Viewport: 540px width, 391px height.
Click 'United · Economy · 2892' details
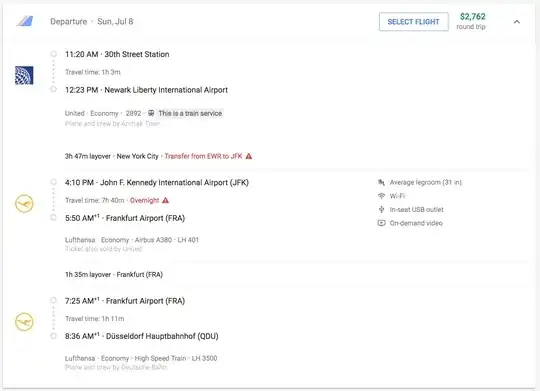coord(103,113)
